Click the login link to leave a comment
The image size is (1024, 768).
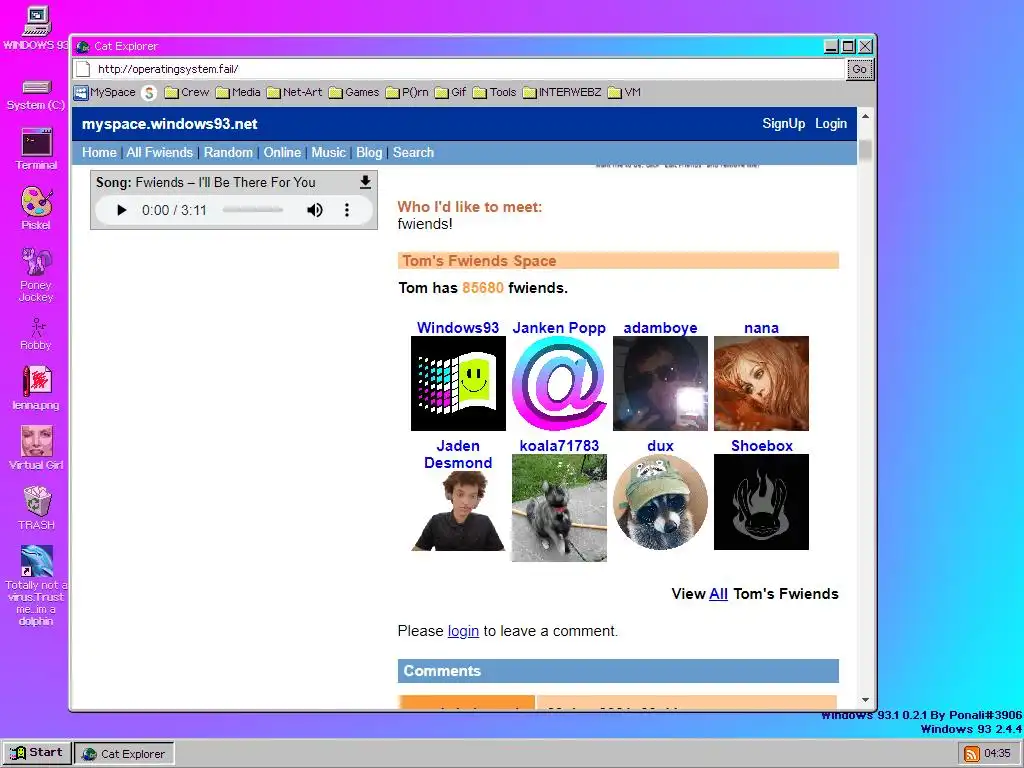tap(463, 631)
